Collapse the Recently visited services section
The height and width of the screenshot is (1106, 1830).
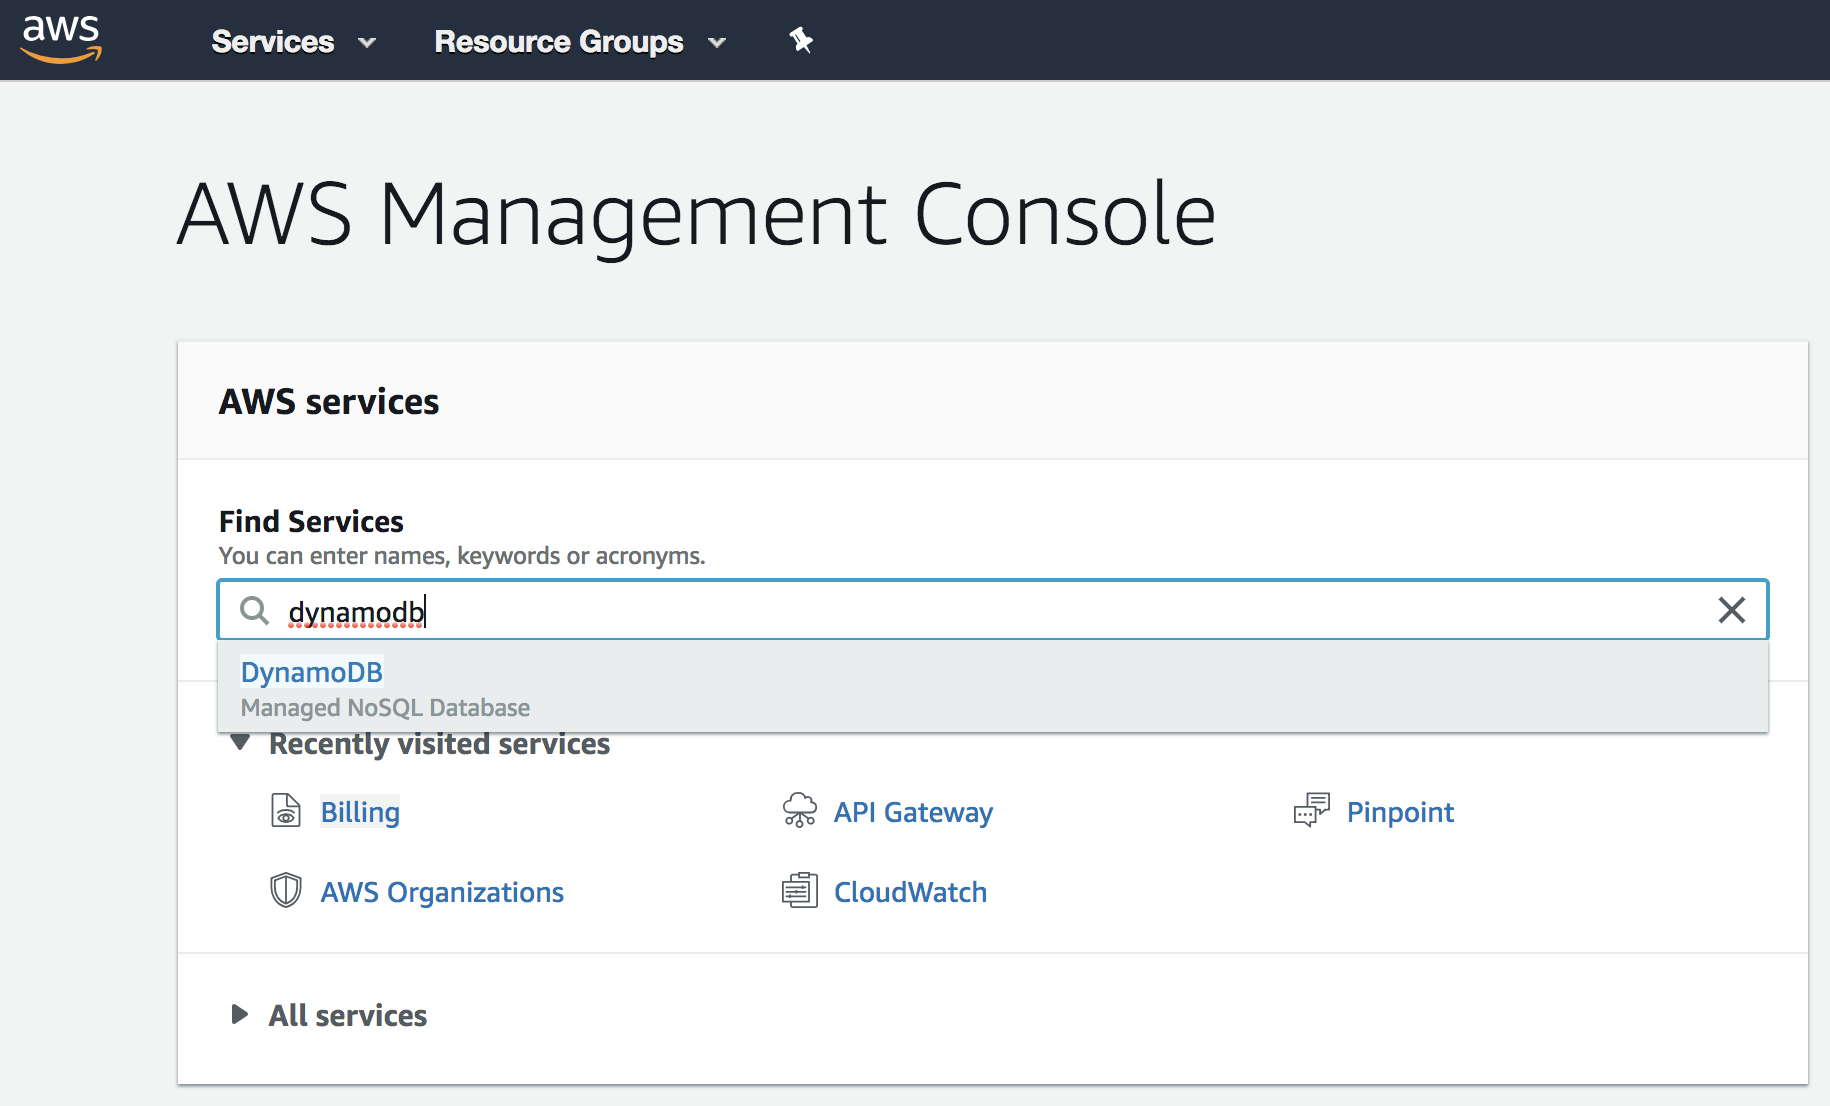click(x=240, y=743)
